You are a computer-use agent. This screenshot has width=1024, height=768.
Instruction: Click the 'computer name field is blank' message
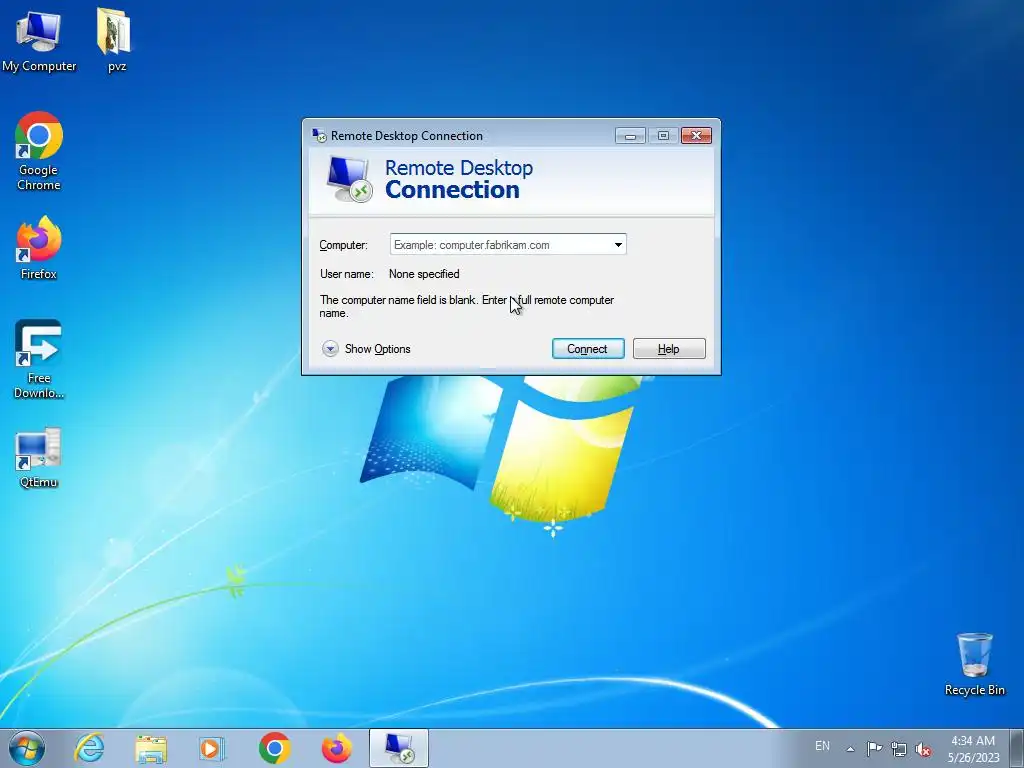[466, 306]
